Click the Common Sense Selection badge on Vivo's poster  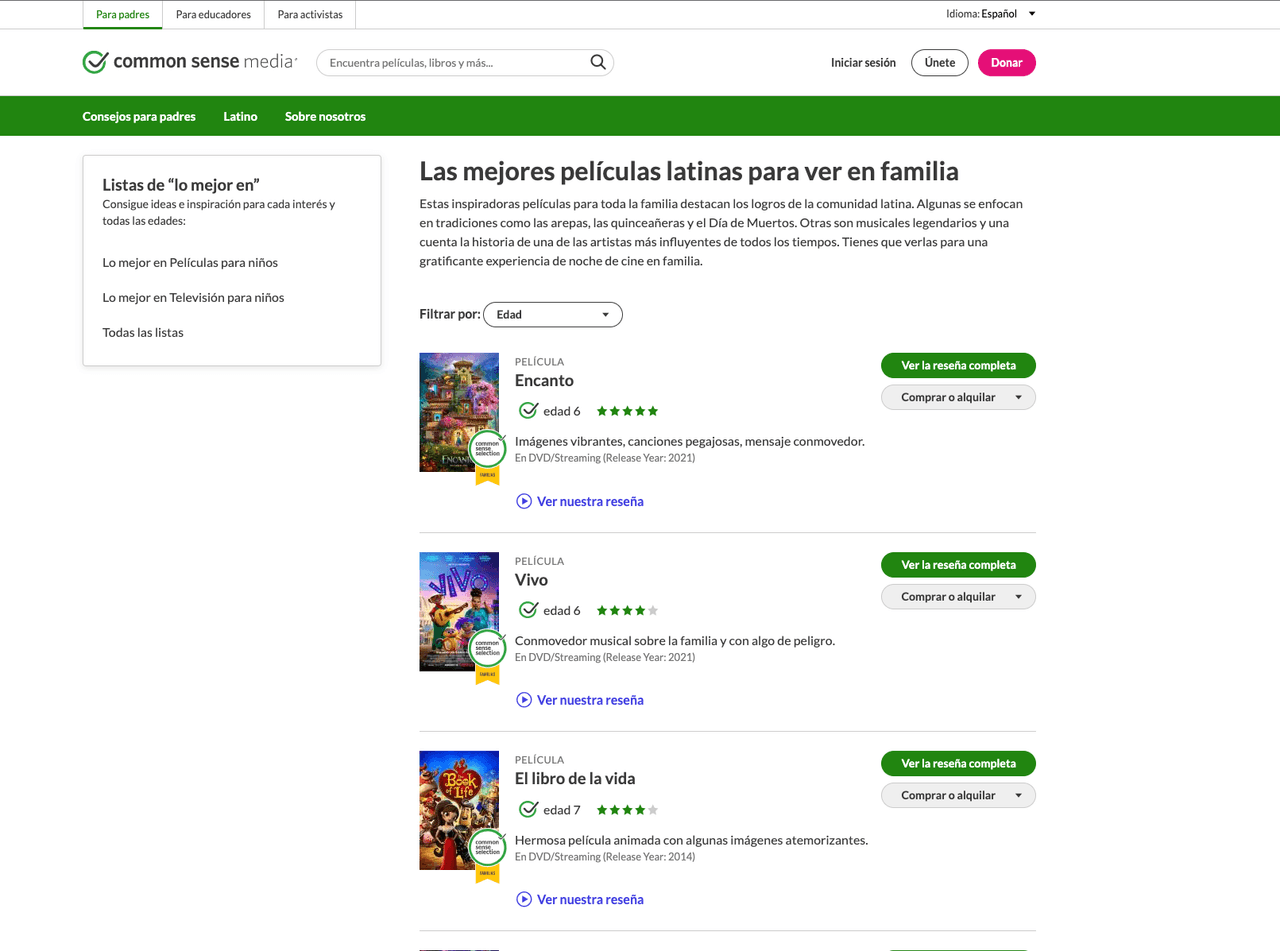487,647
